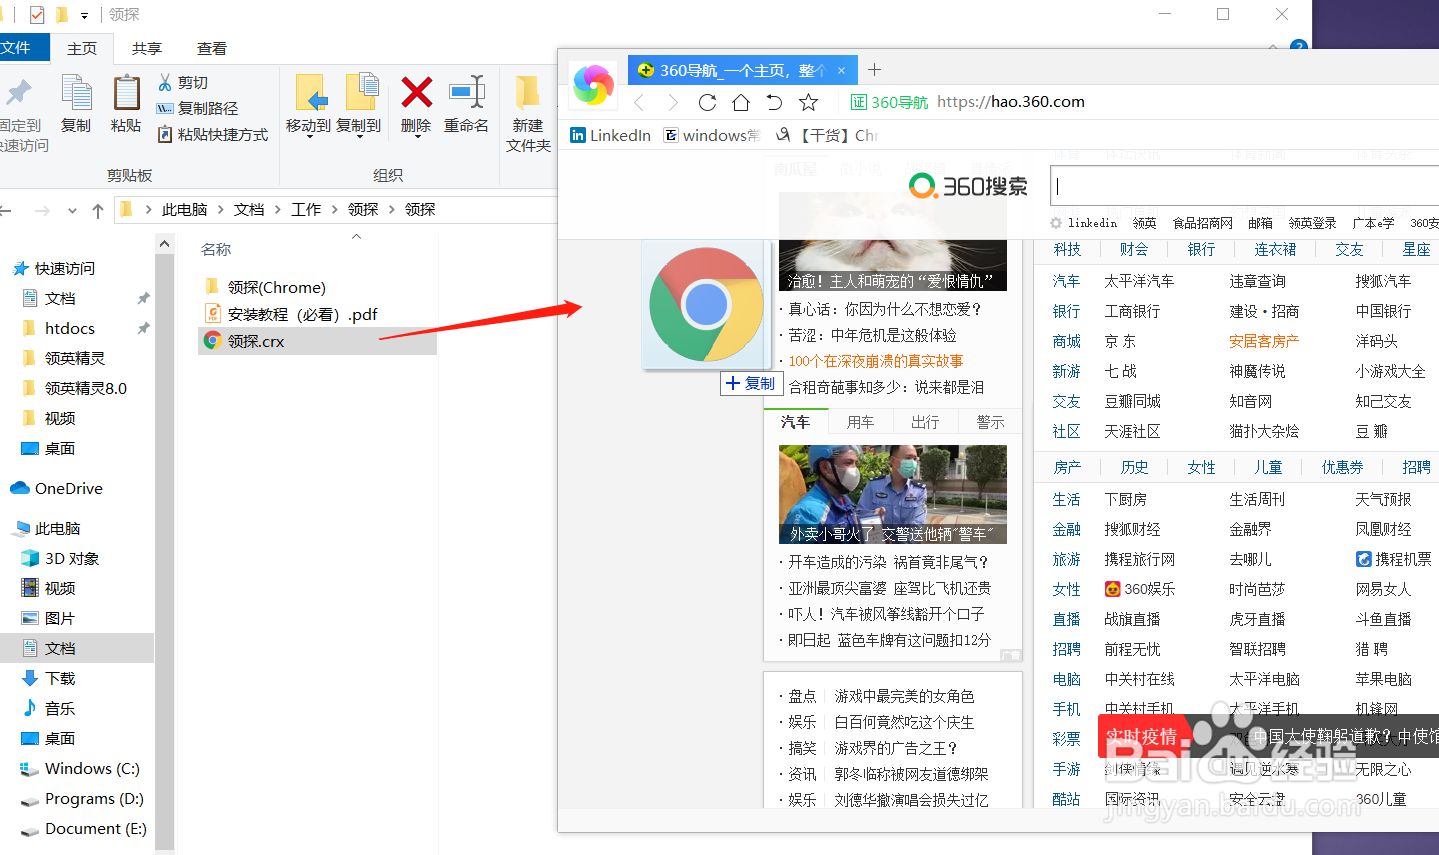Open 工商银行 link
The image size is (1439, 855).
[x=1132, y=311]
